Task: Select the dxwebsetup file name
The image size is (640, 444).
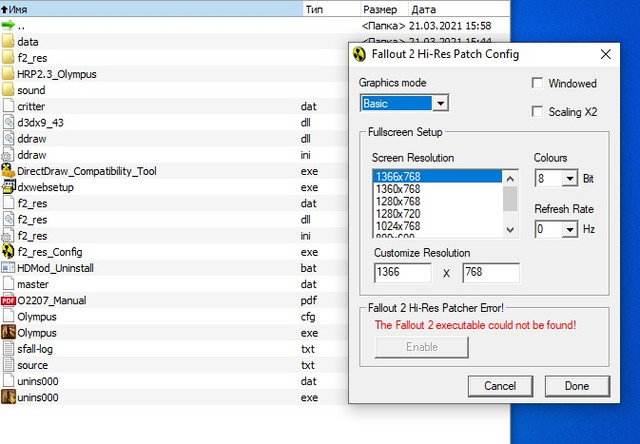Action: click(45, 187)
